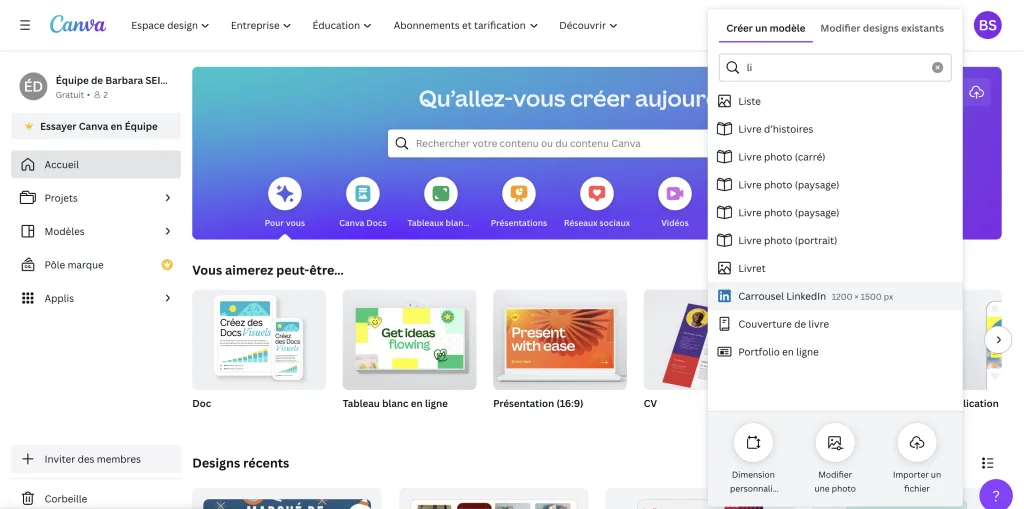
Task: Clear the search field with the X icon
Action: [937, 67]
